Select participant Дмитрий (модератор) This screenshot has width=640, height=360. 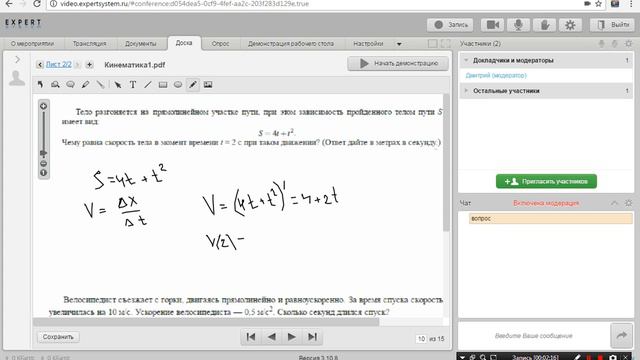coord(496,76)
